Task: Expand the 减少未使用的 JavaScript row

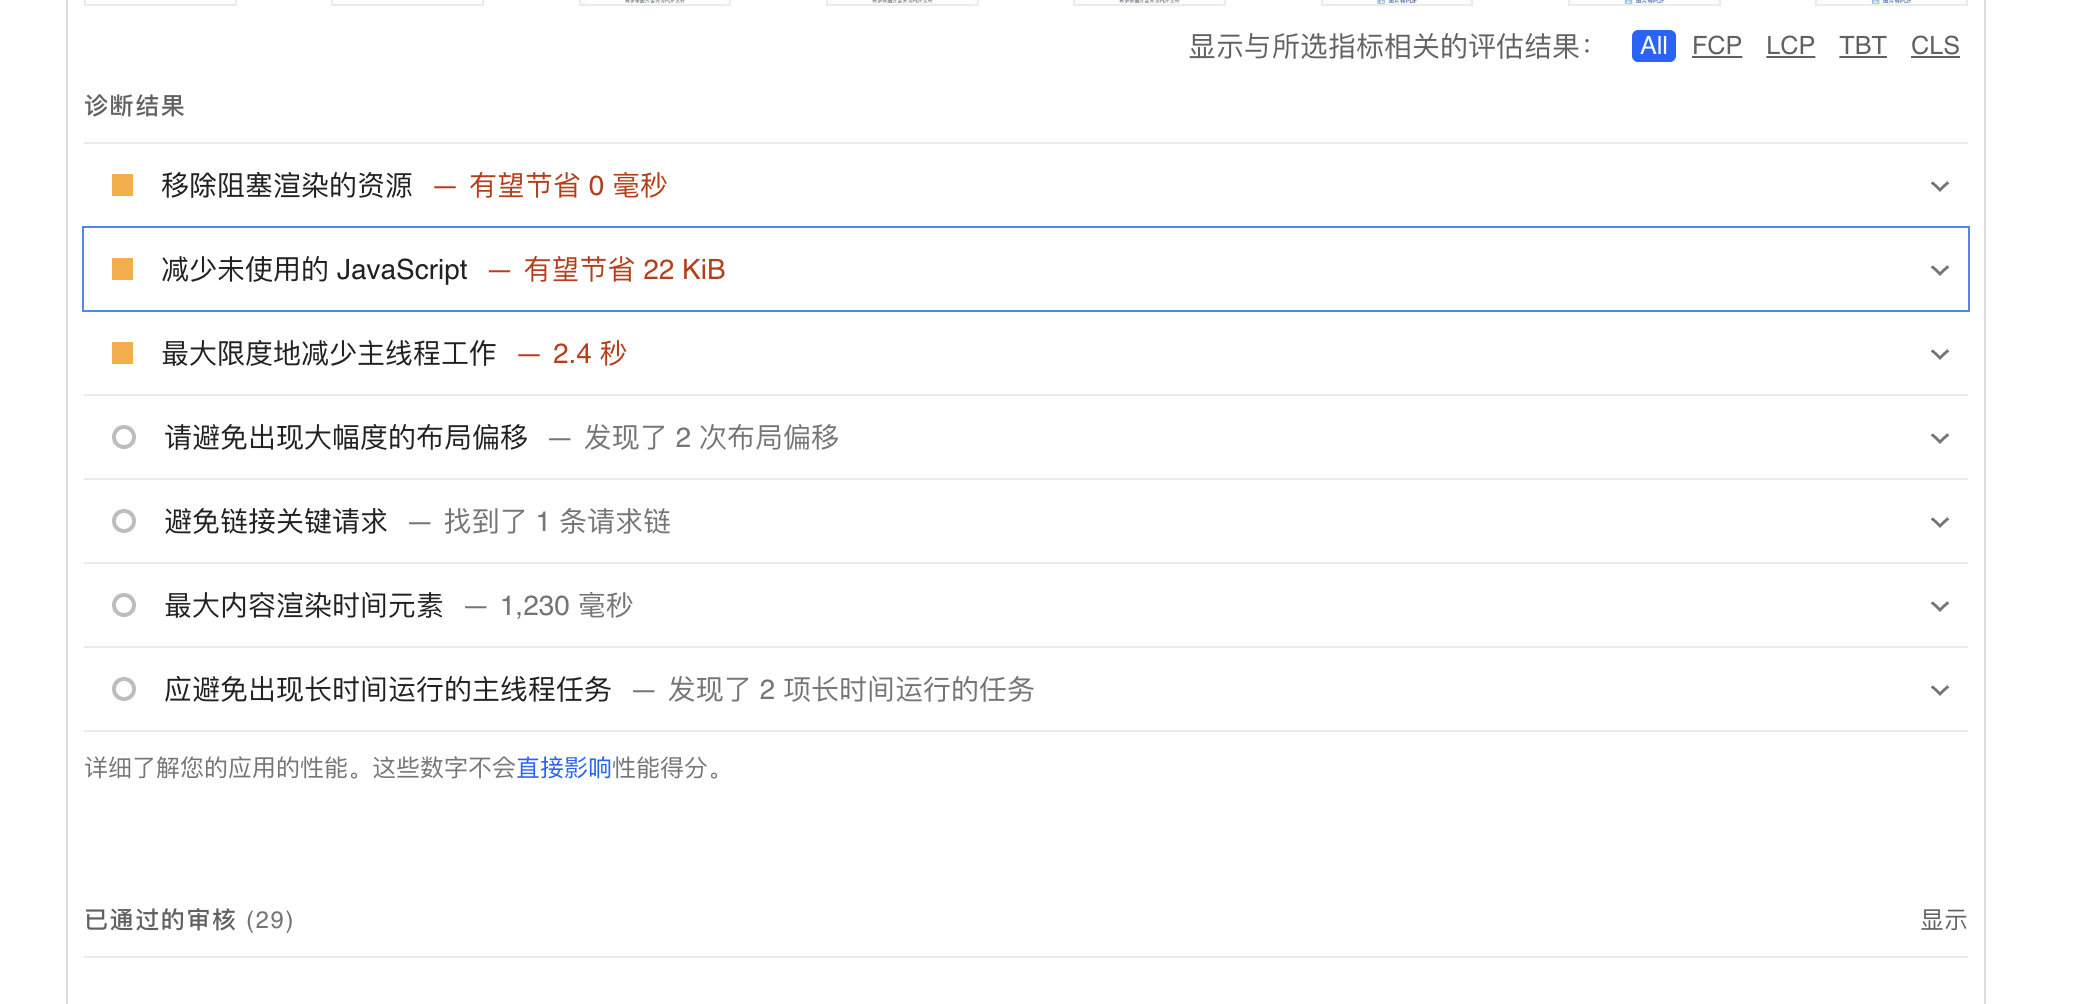Action: (x=1941, y=270)
